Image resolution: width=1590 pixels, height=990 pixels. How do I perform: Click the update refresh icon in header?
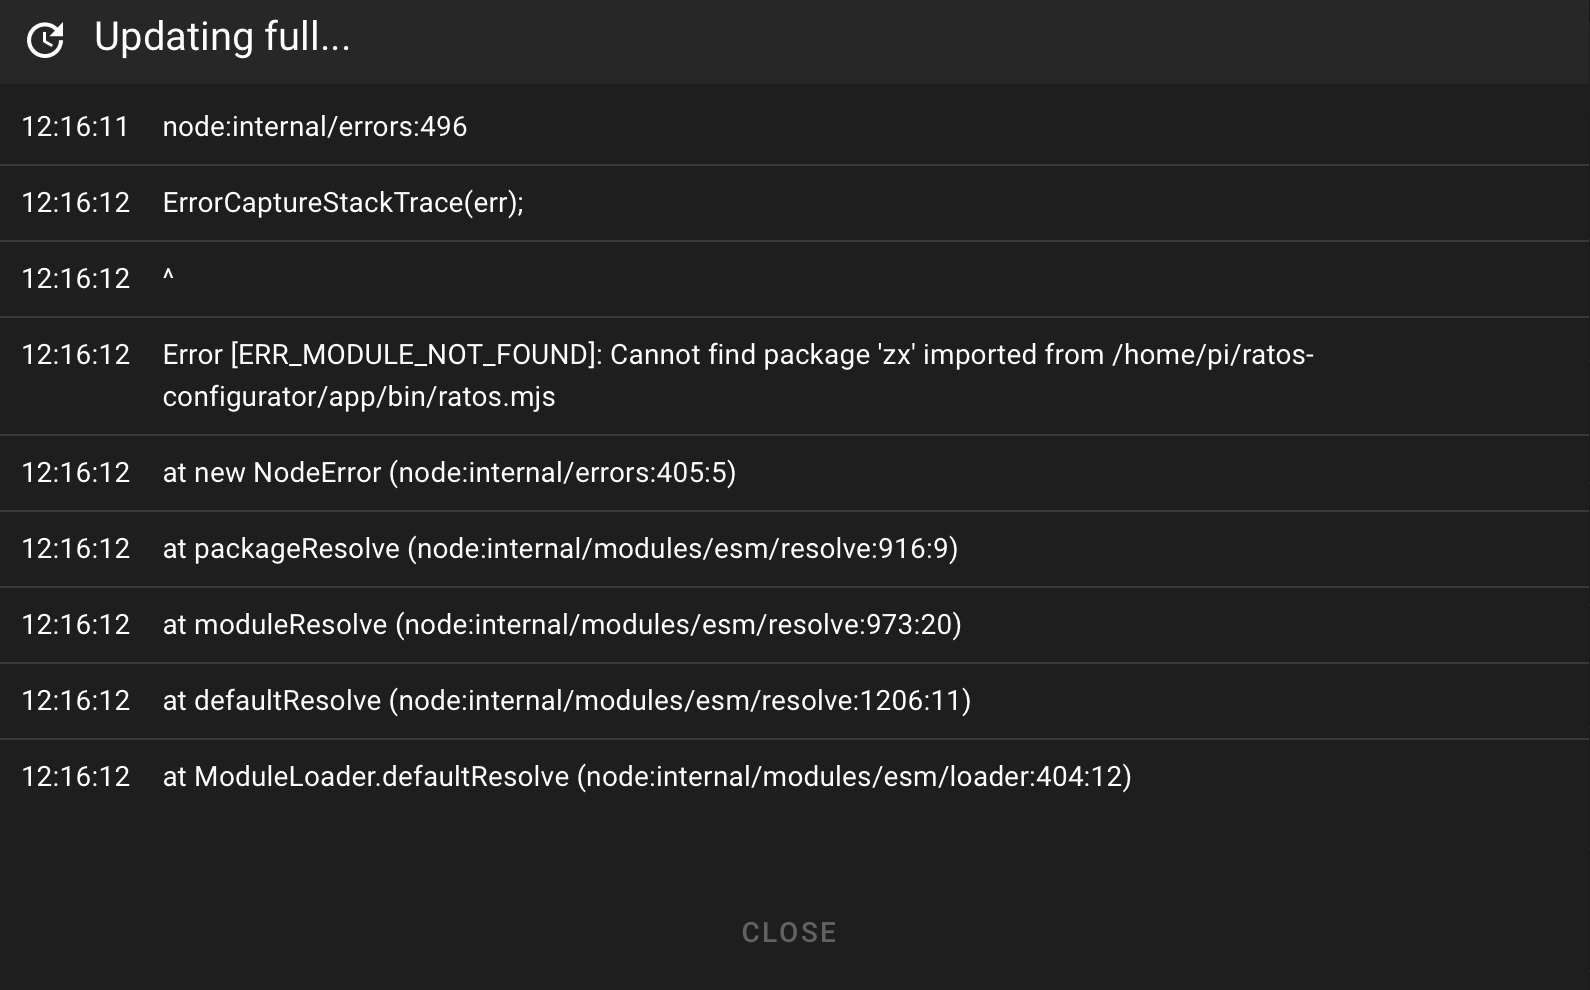[45, 40]
